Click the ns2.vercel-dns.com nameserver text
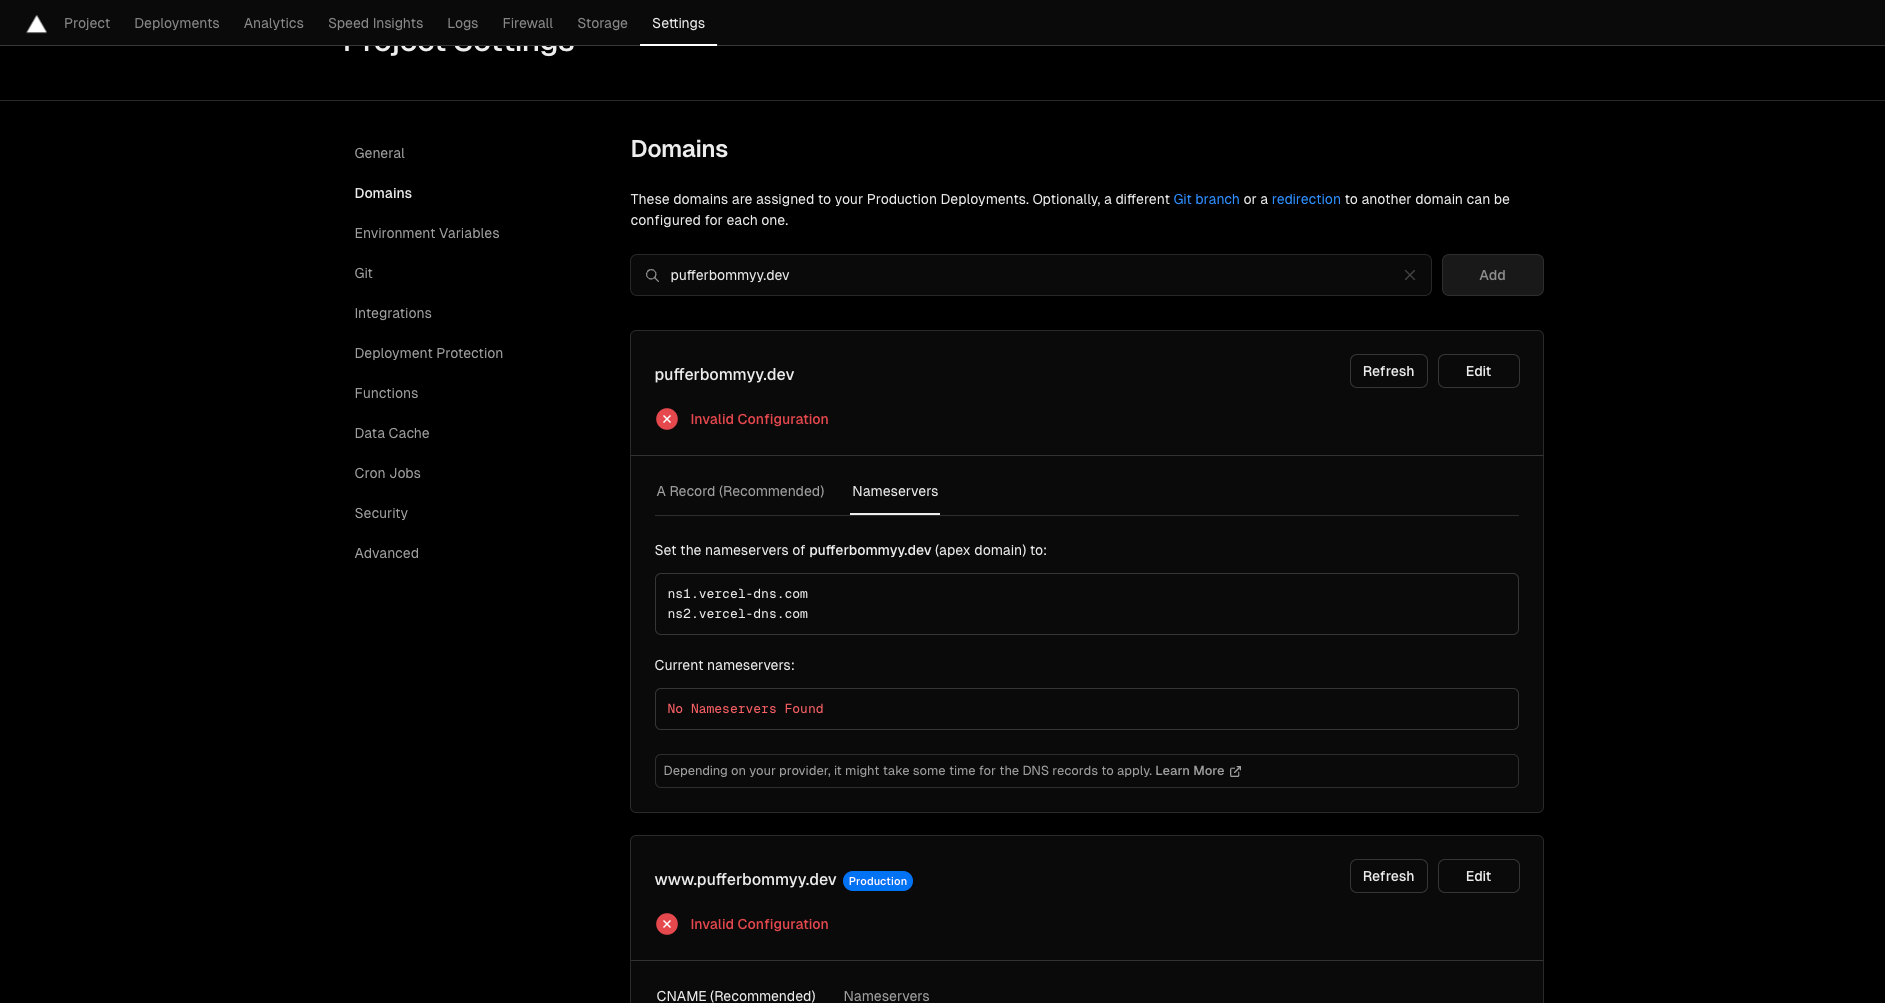This screenshot has height=1003, width=1885. point(738,614)
